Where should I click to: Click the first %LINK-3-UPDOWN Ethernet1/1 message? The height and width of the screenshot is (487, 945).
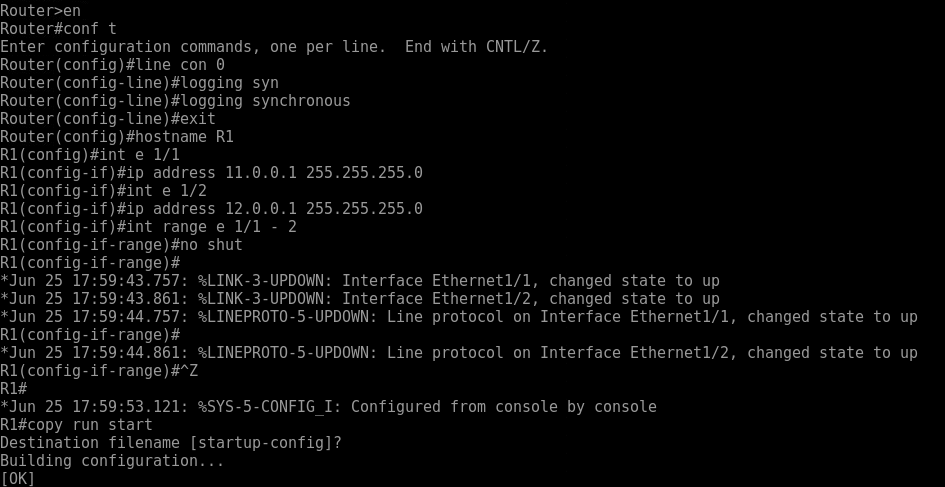360,281
